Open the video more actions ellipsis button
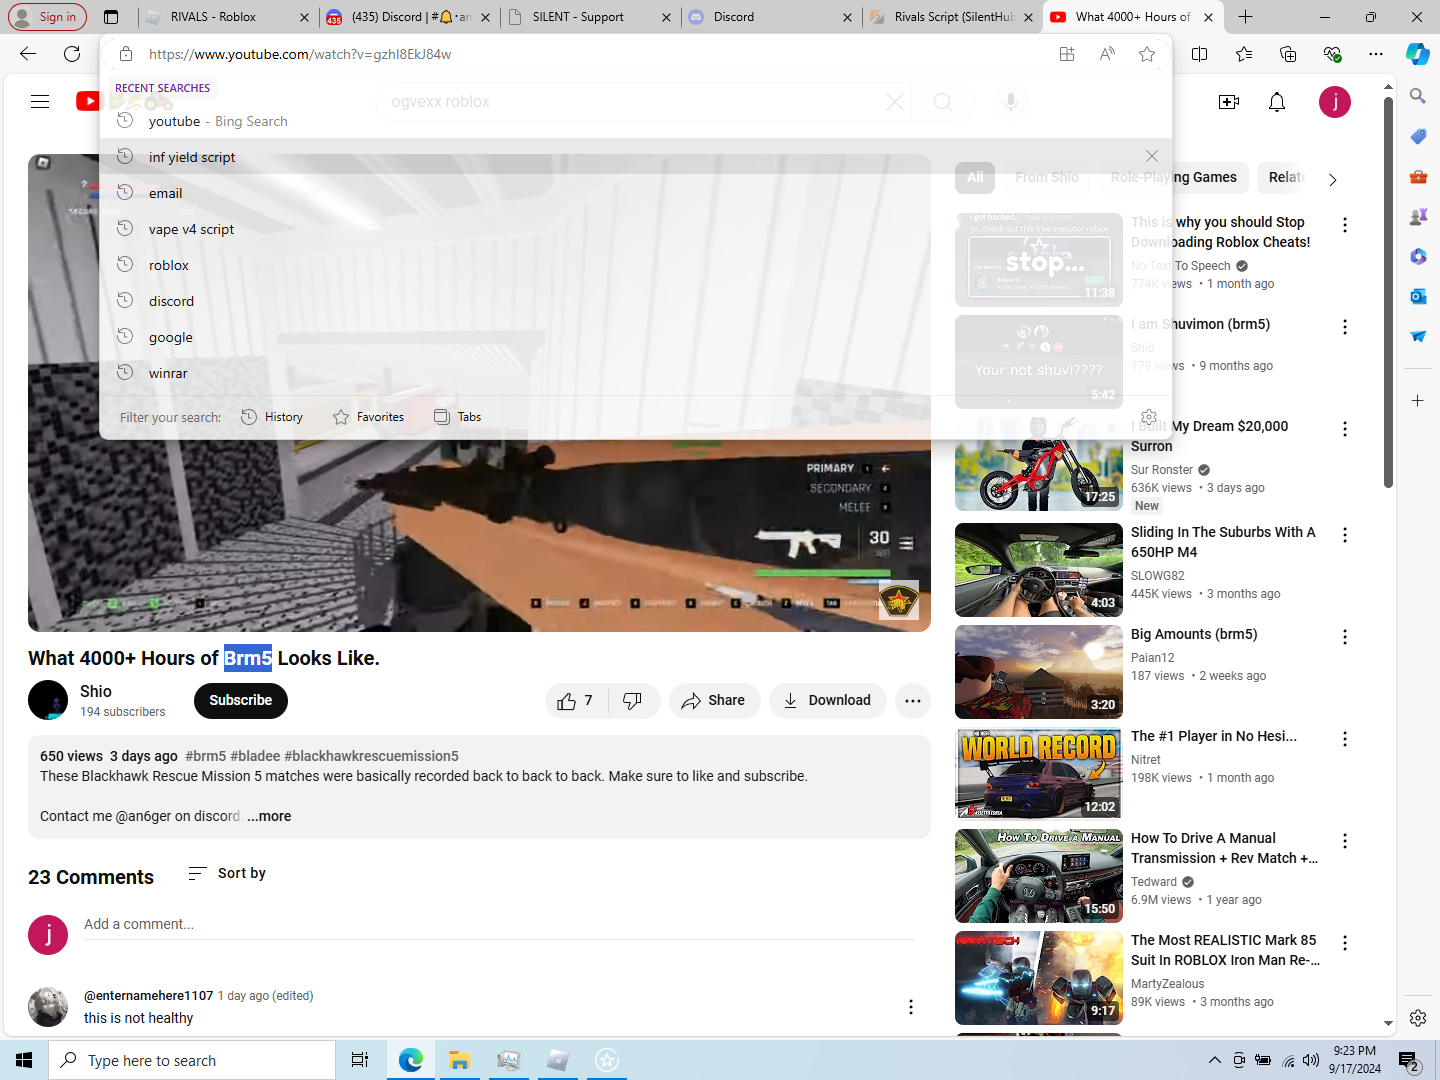The width and height of the screenshot is (1440, 1080). pyautogui.click(x=913, y=701)
